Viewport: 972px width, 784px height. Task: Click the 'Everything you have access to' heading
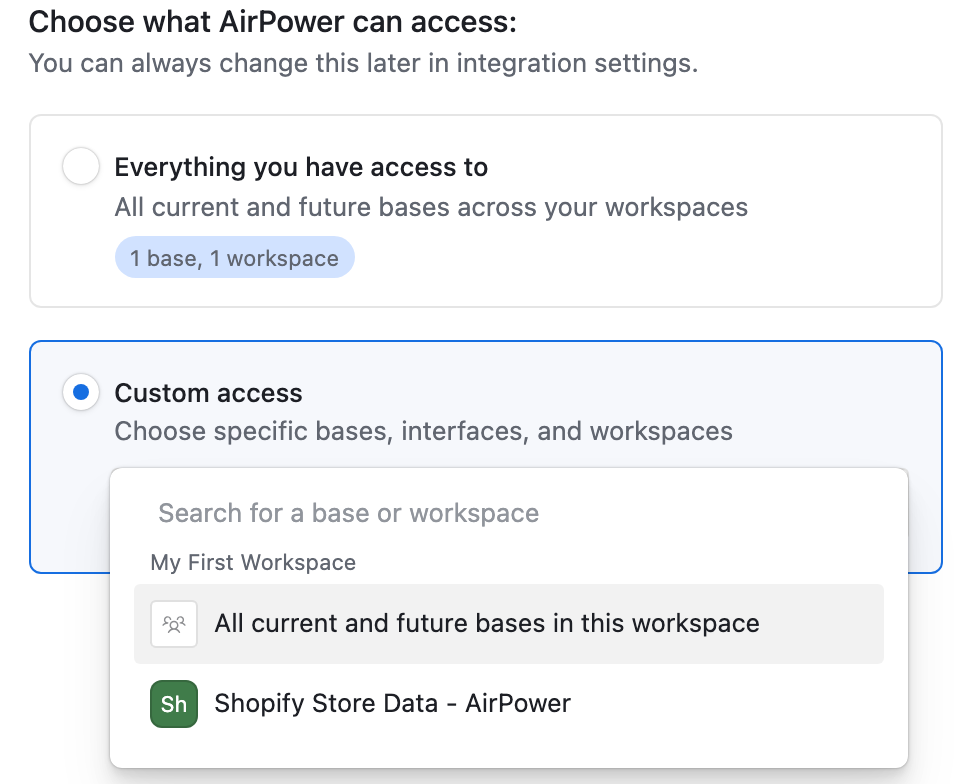301,167
